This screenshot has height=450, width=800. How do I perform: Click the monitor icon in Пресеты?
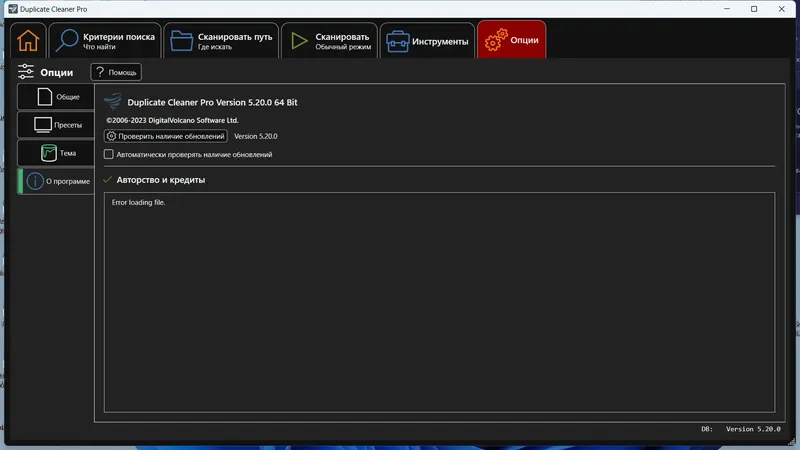click(43, 125)
